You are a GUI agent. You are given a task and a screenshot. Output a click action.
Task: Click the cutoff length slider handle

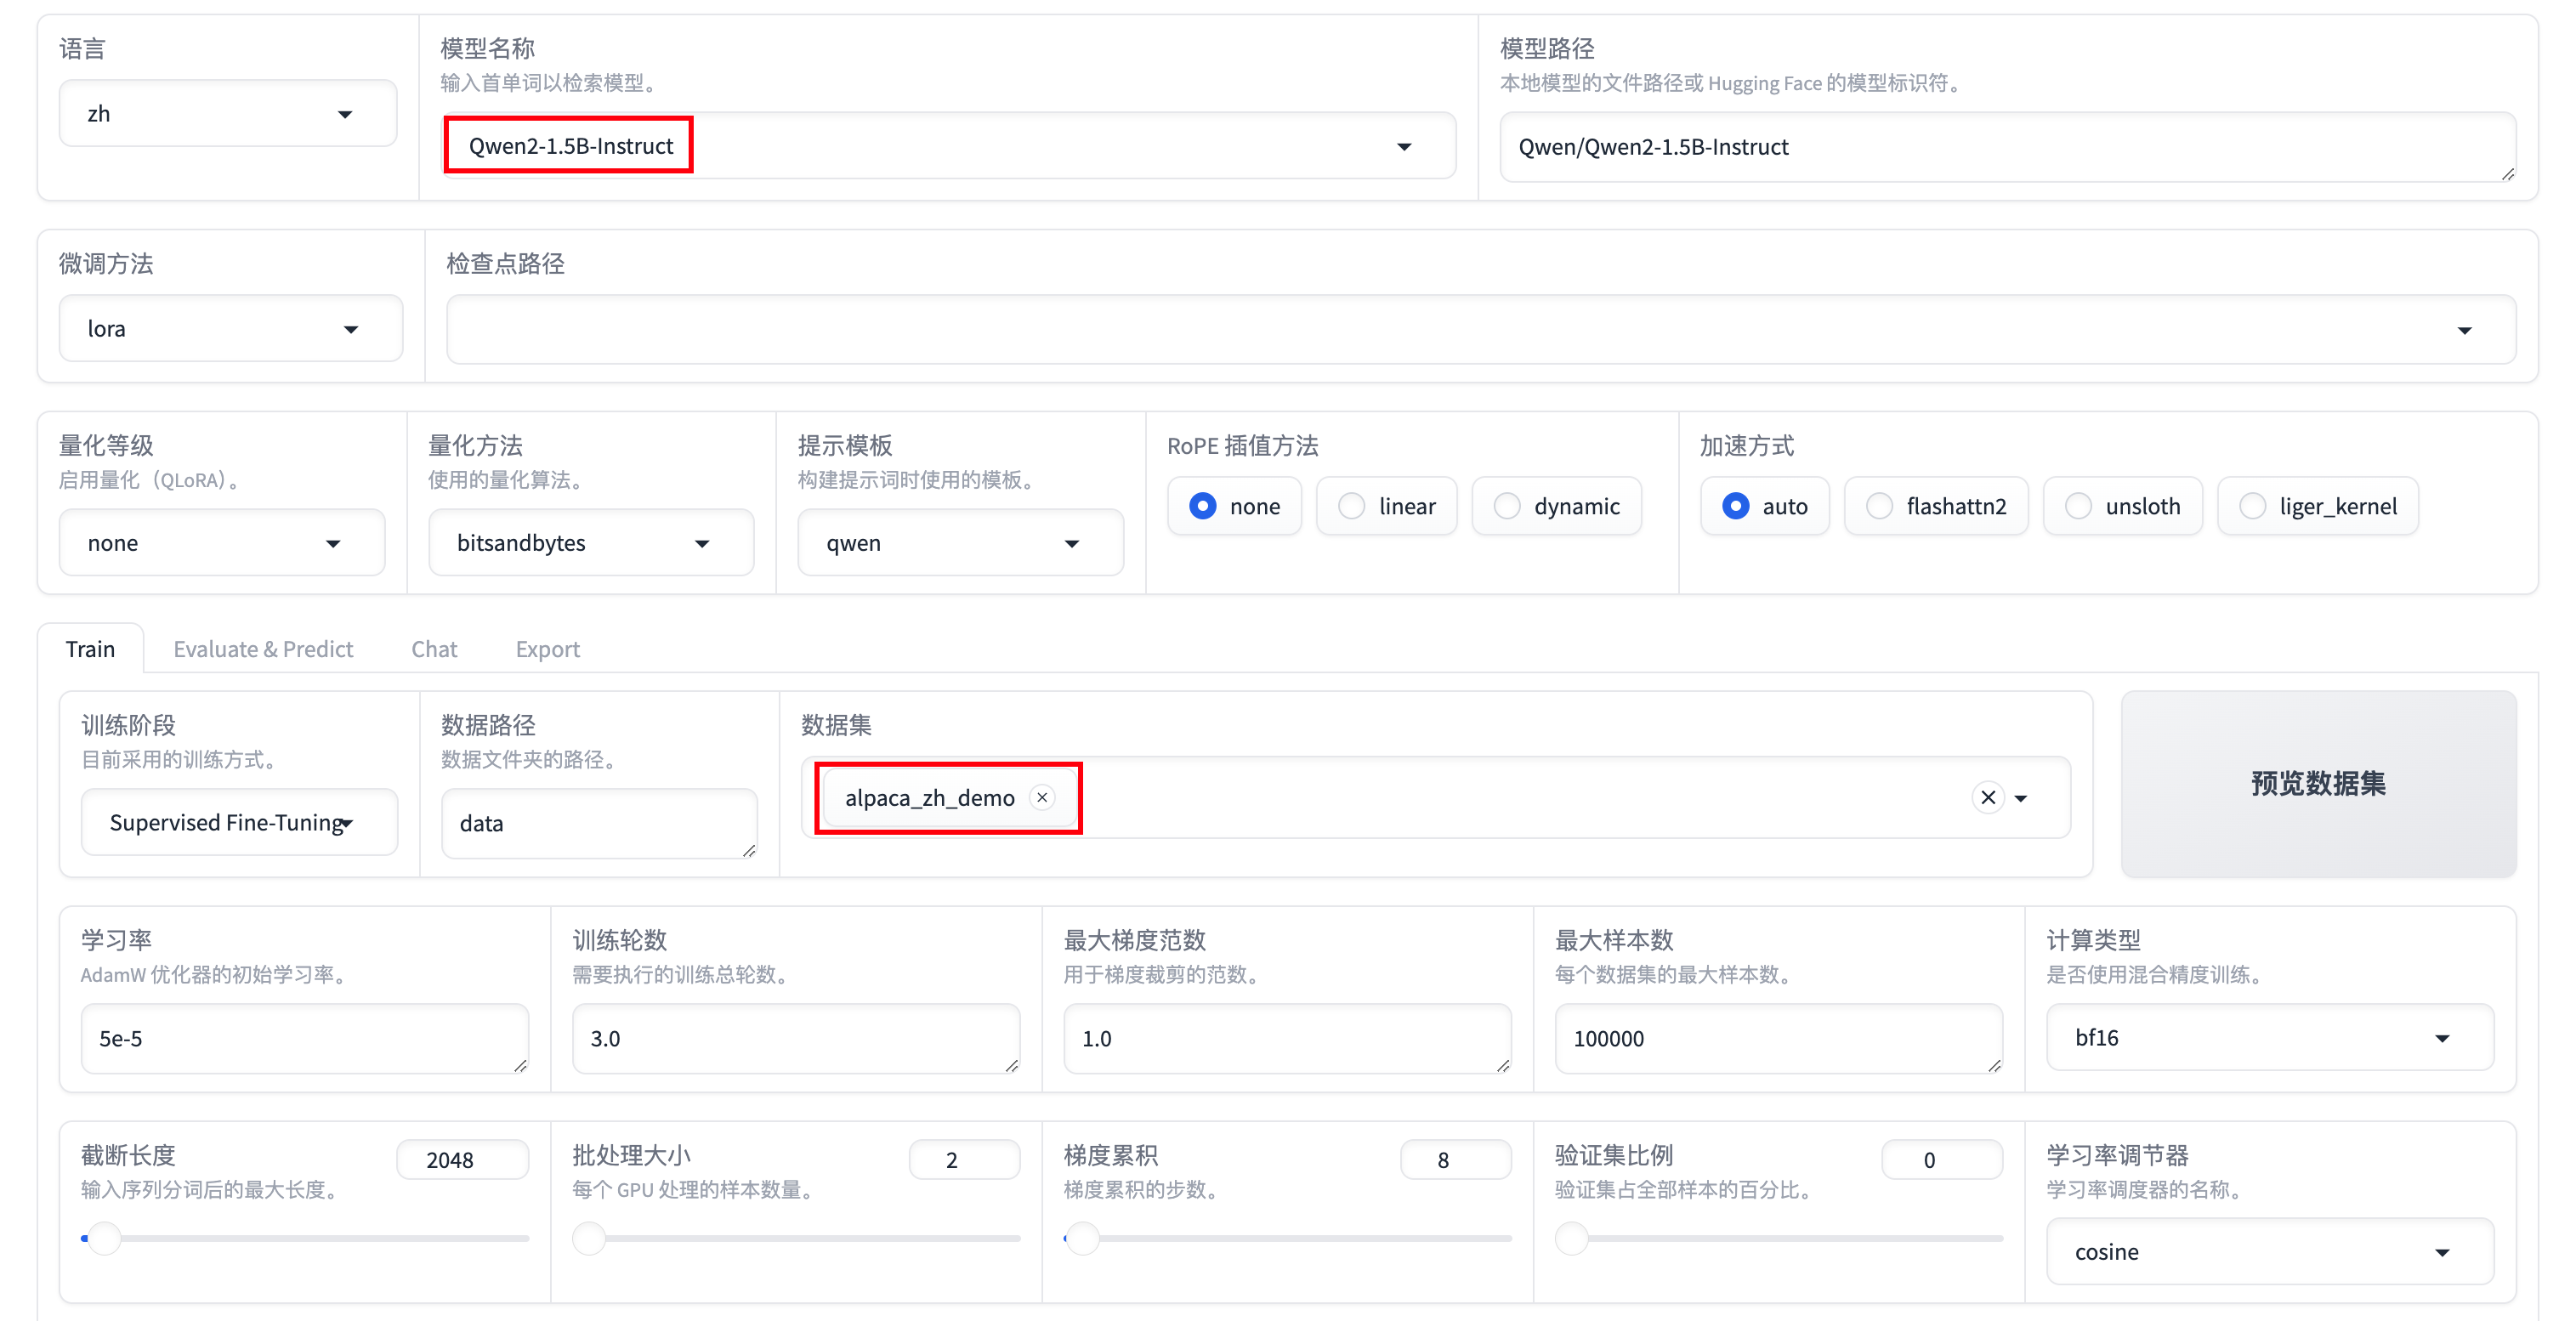pos(104,1238)
